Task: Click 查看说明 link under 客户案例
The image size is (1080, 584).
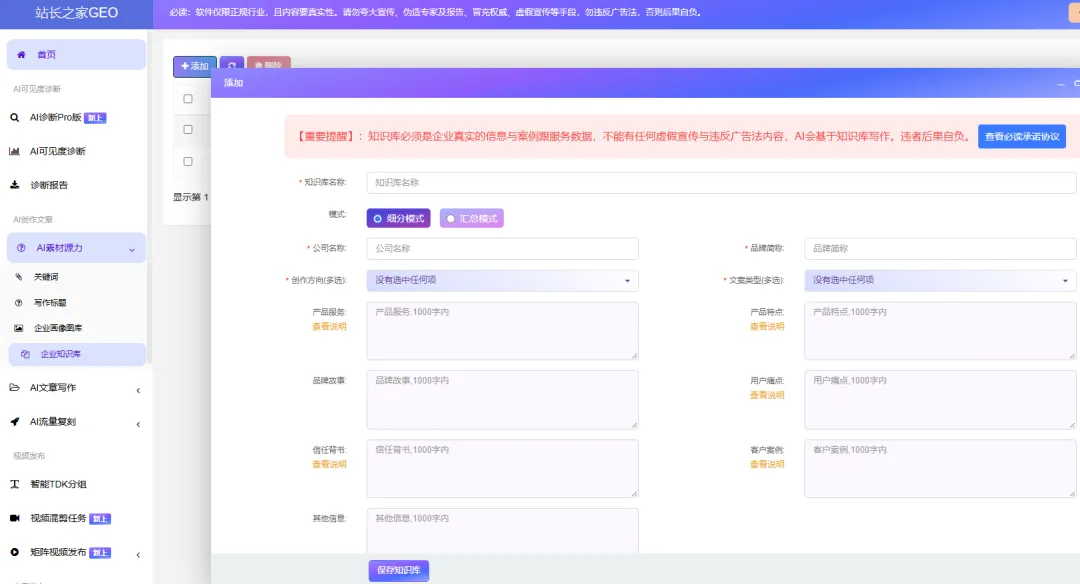Action: coord(767,464)
